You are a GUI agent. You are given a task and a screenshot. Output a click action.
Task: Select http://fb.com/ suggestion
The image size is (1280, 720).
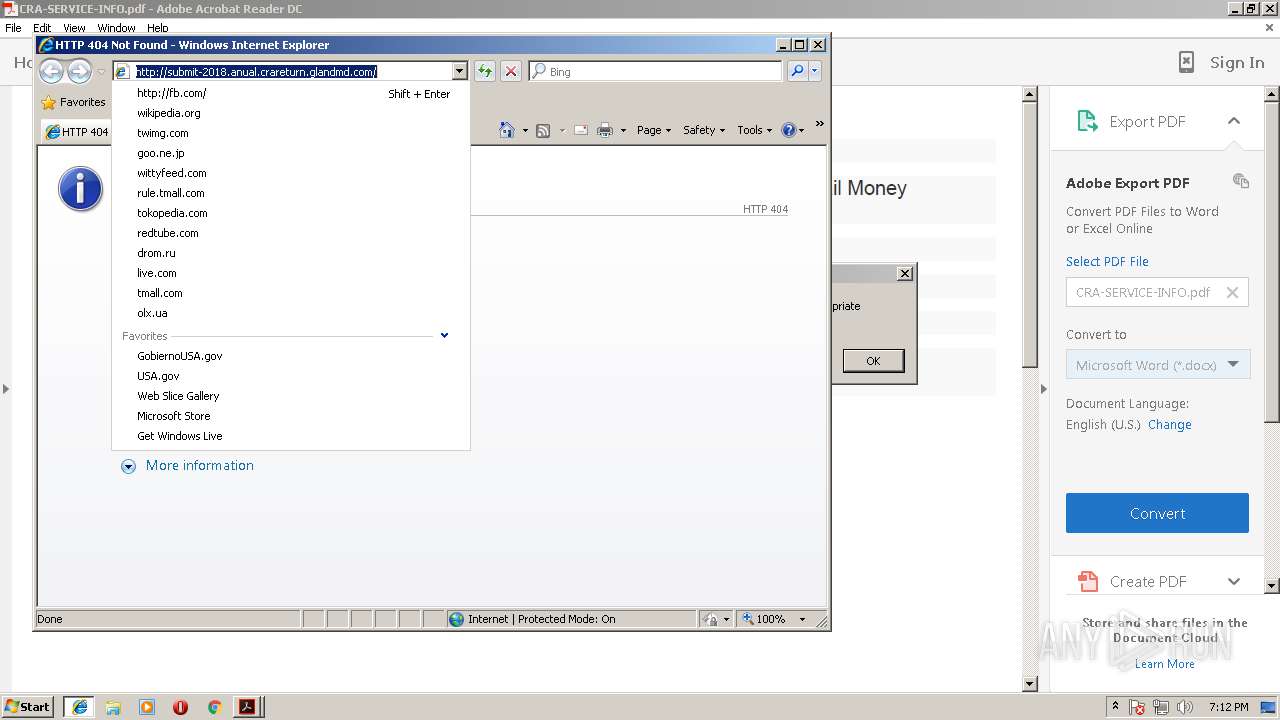(x=172, y=93)
